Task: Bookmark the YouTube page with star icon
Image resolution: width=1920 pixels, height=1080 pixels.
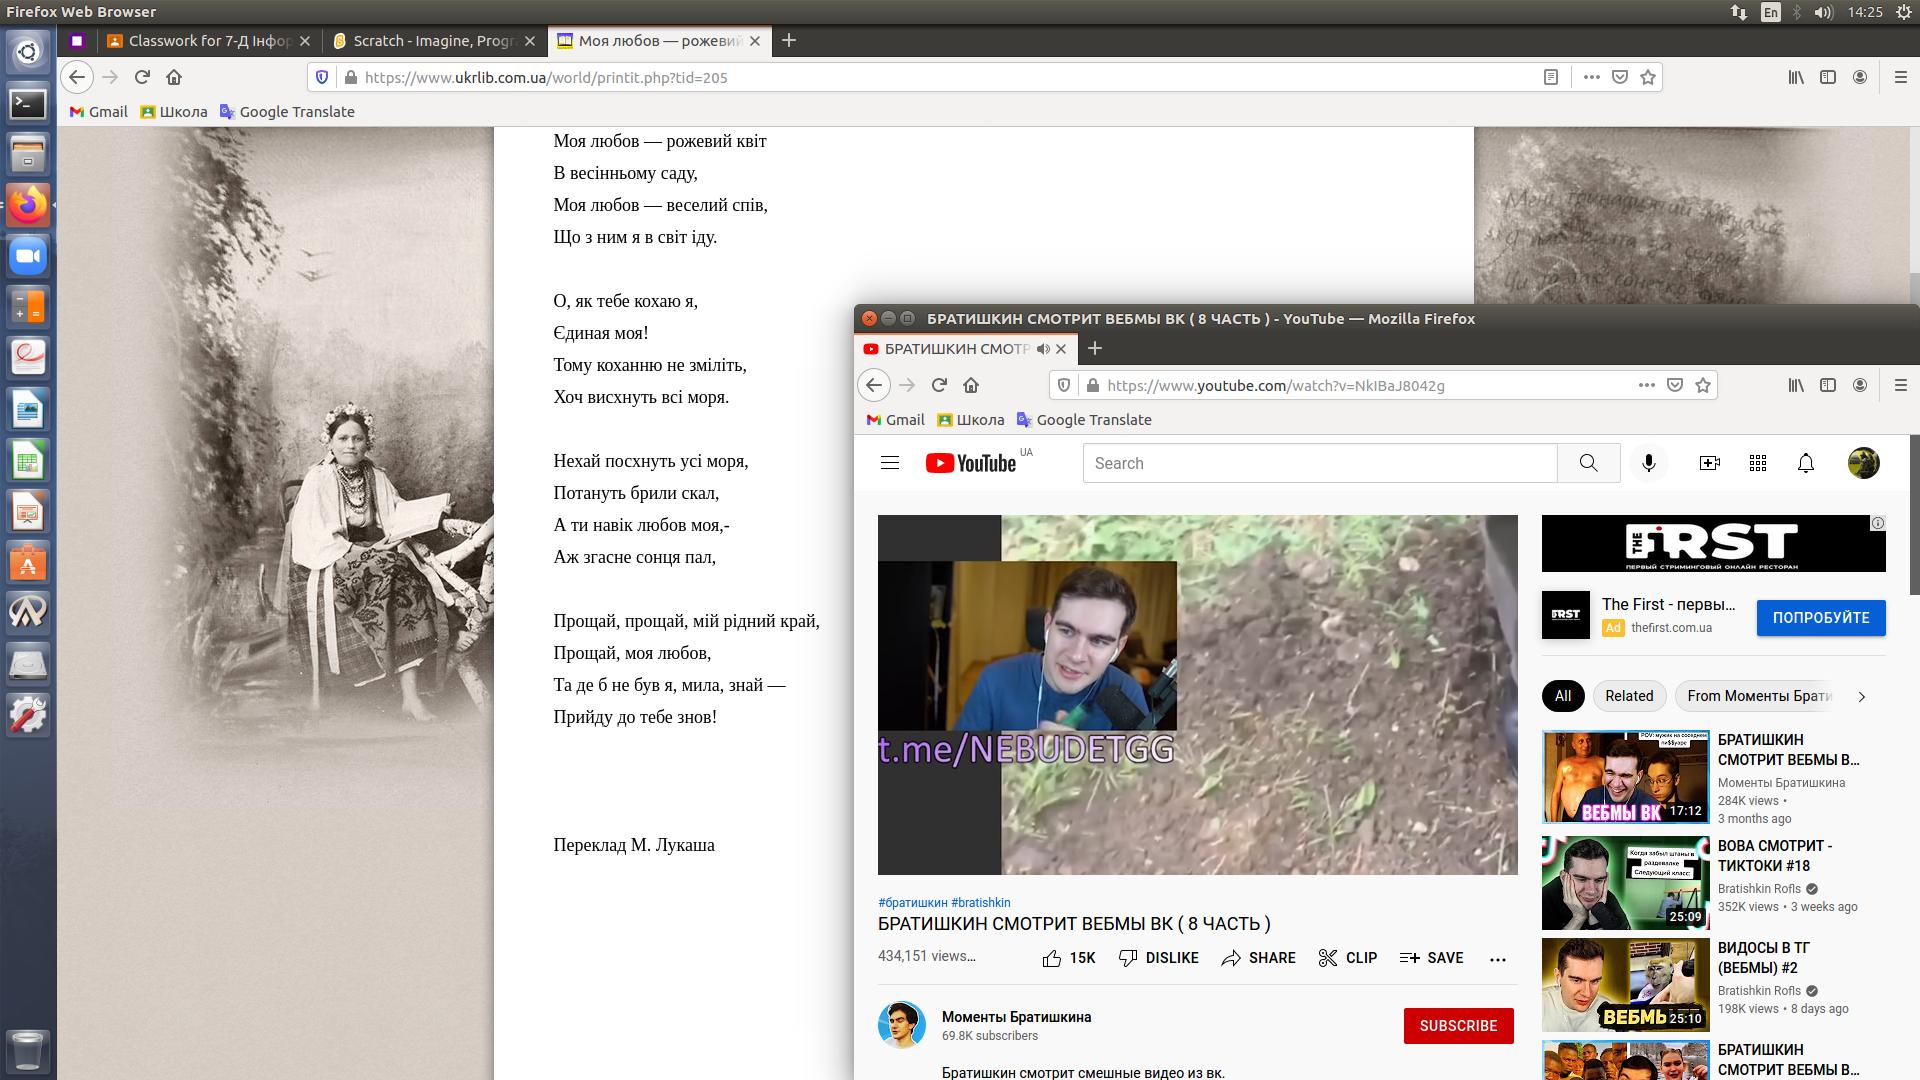Action: coord(1703,385)
